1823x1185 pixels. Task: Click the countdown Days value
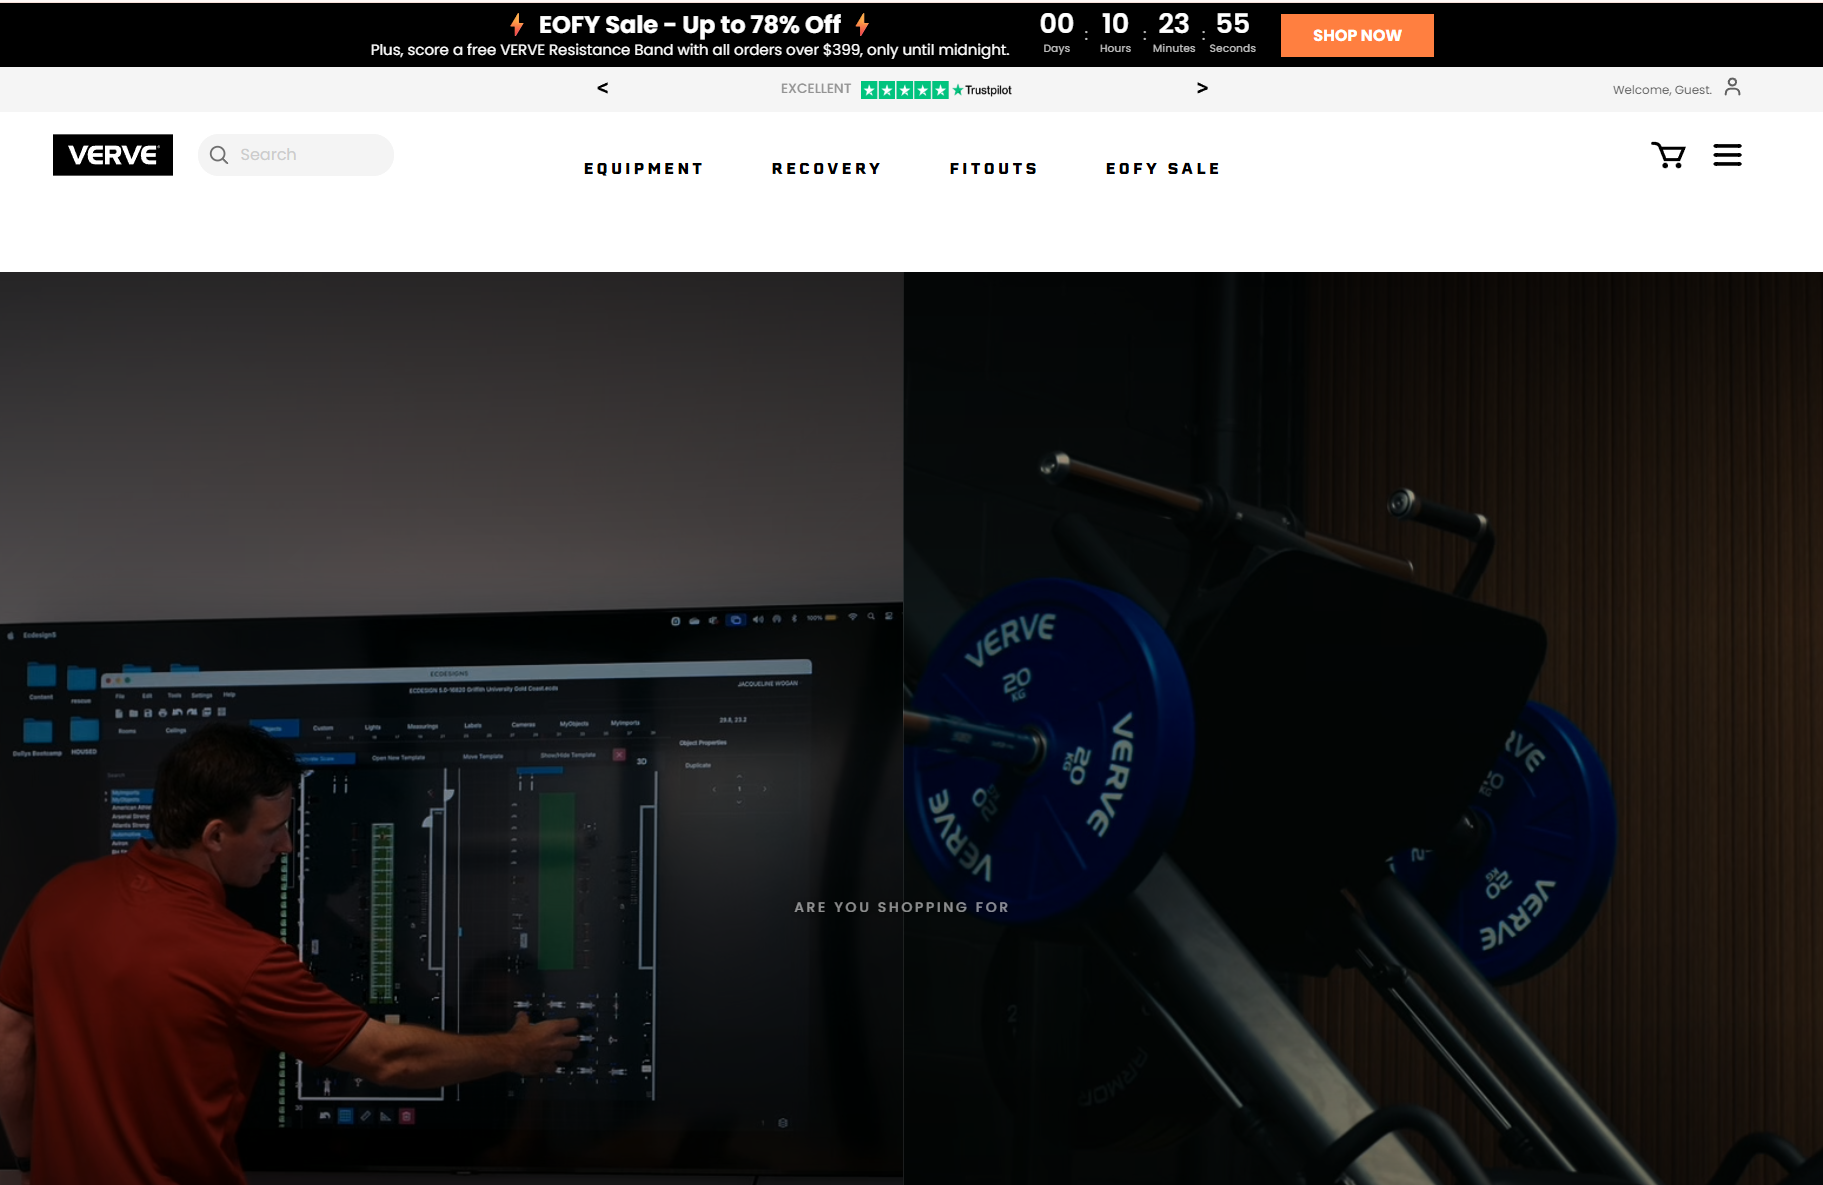pyautogui.click(x=1057, y=24)
